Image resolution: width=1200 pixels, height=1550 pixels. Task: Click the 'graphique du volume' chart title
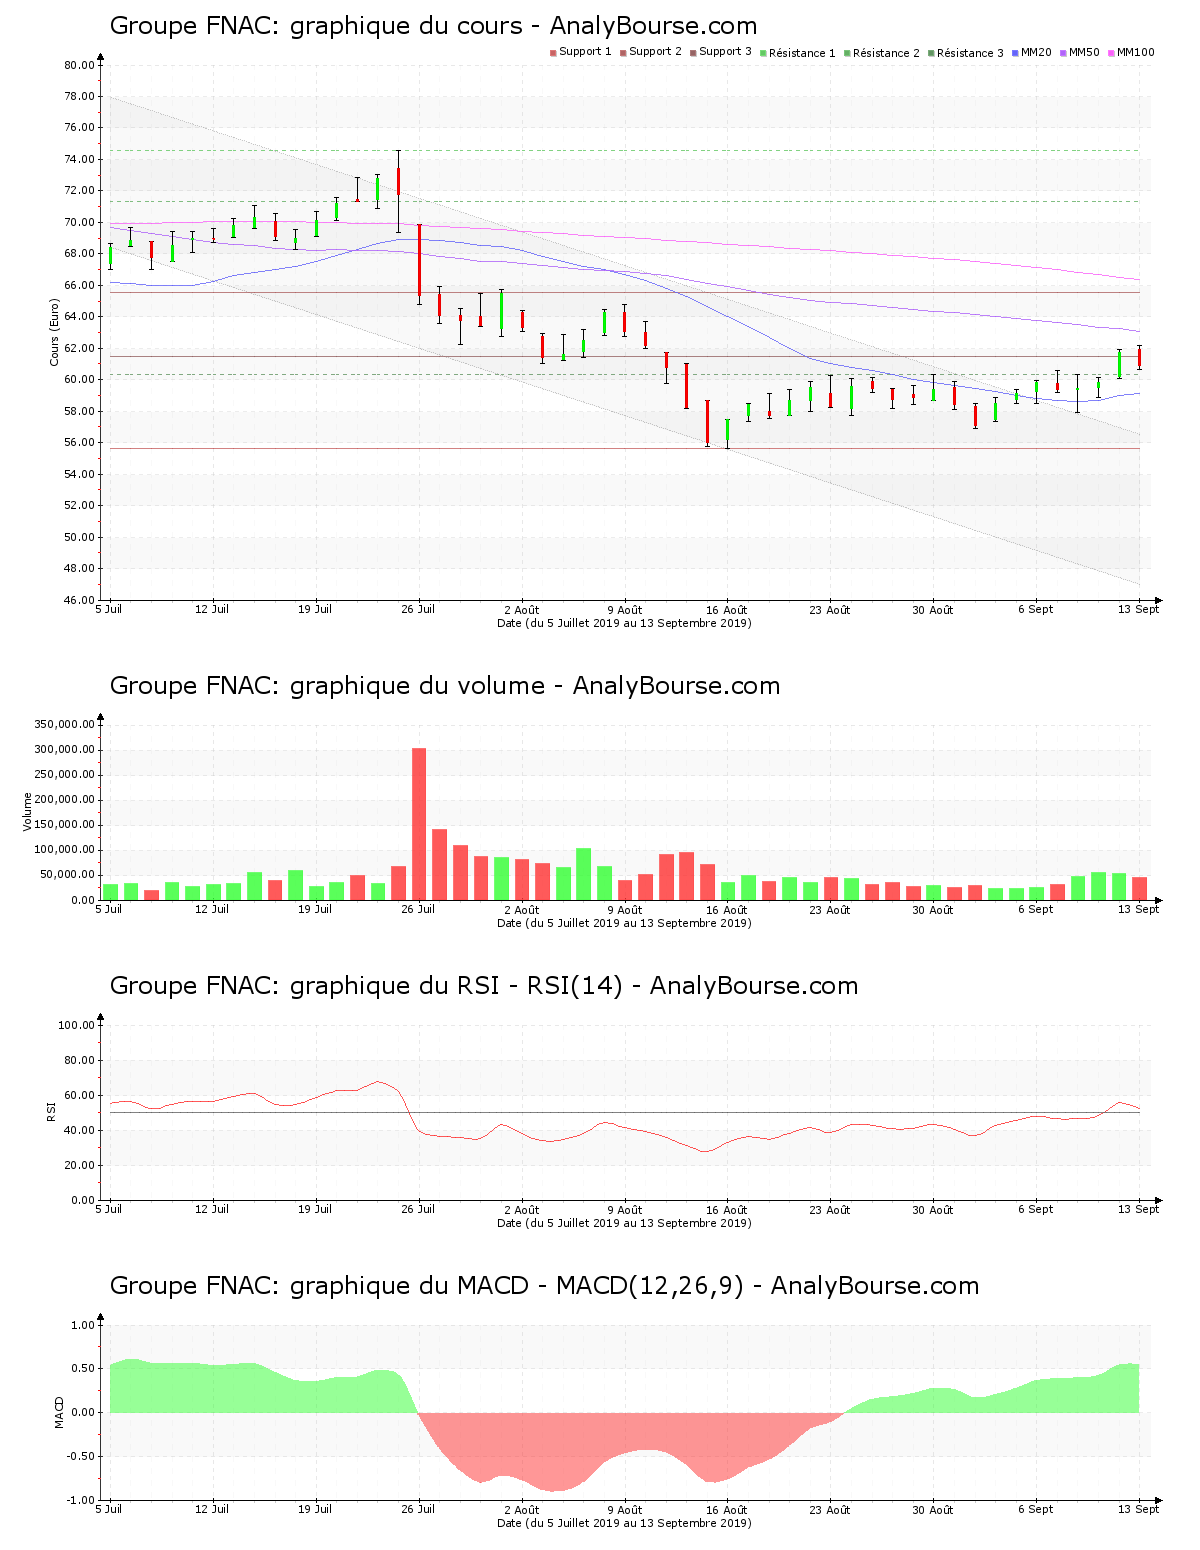click(445, 686)
